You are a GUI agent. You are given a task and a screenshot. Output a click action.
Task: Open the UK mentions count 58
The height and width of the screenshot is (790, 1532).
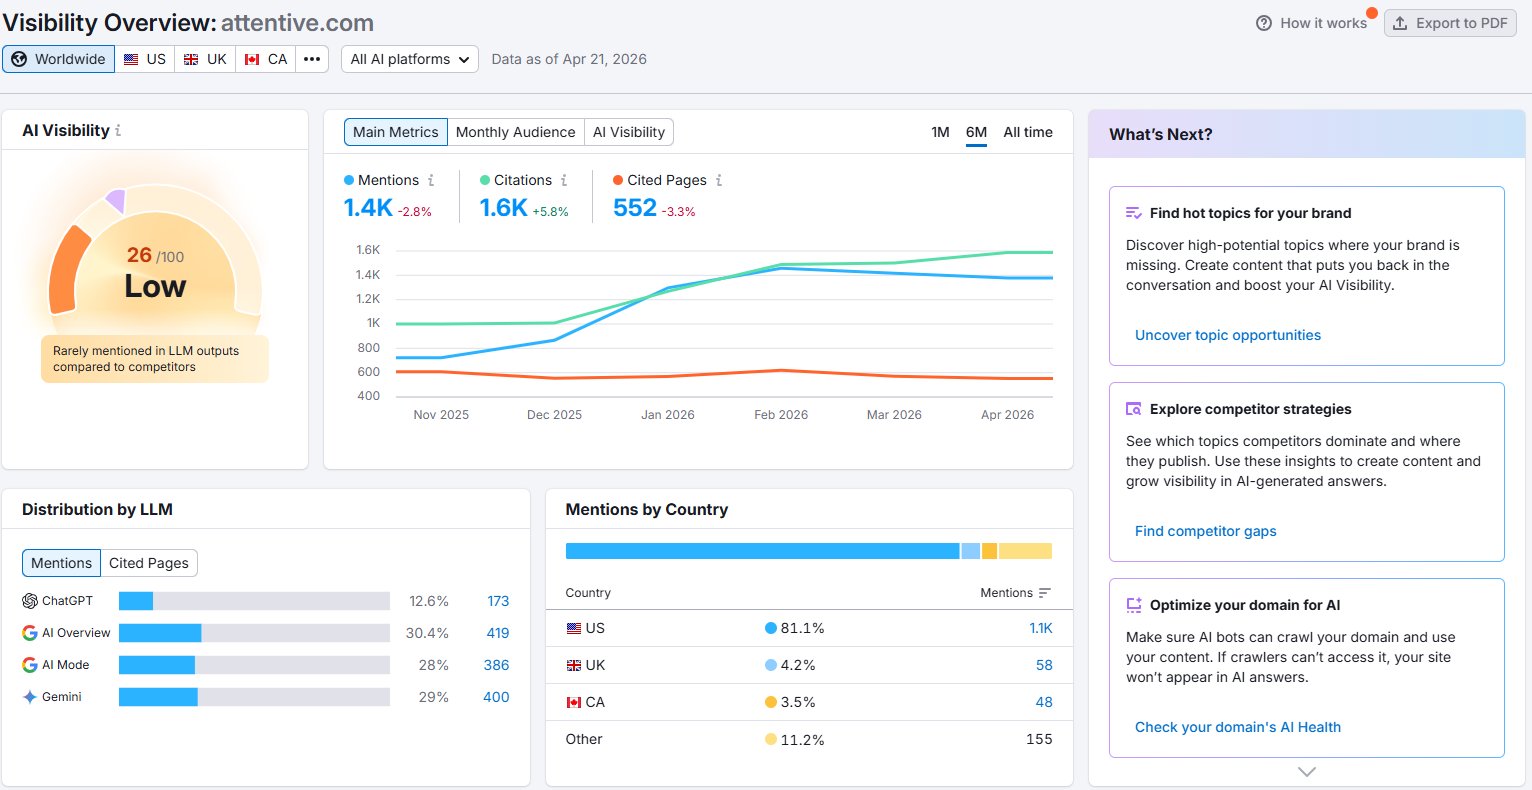1044,665
